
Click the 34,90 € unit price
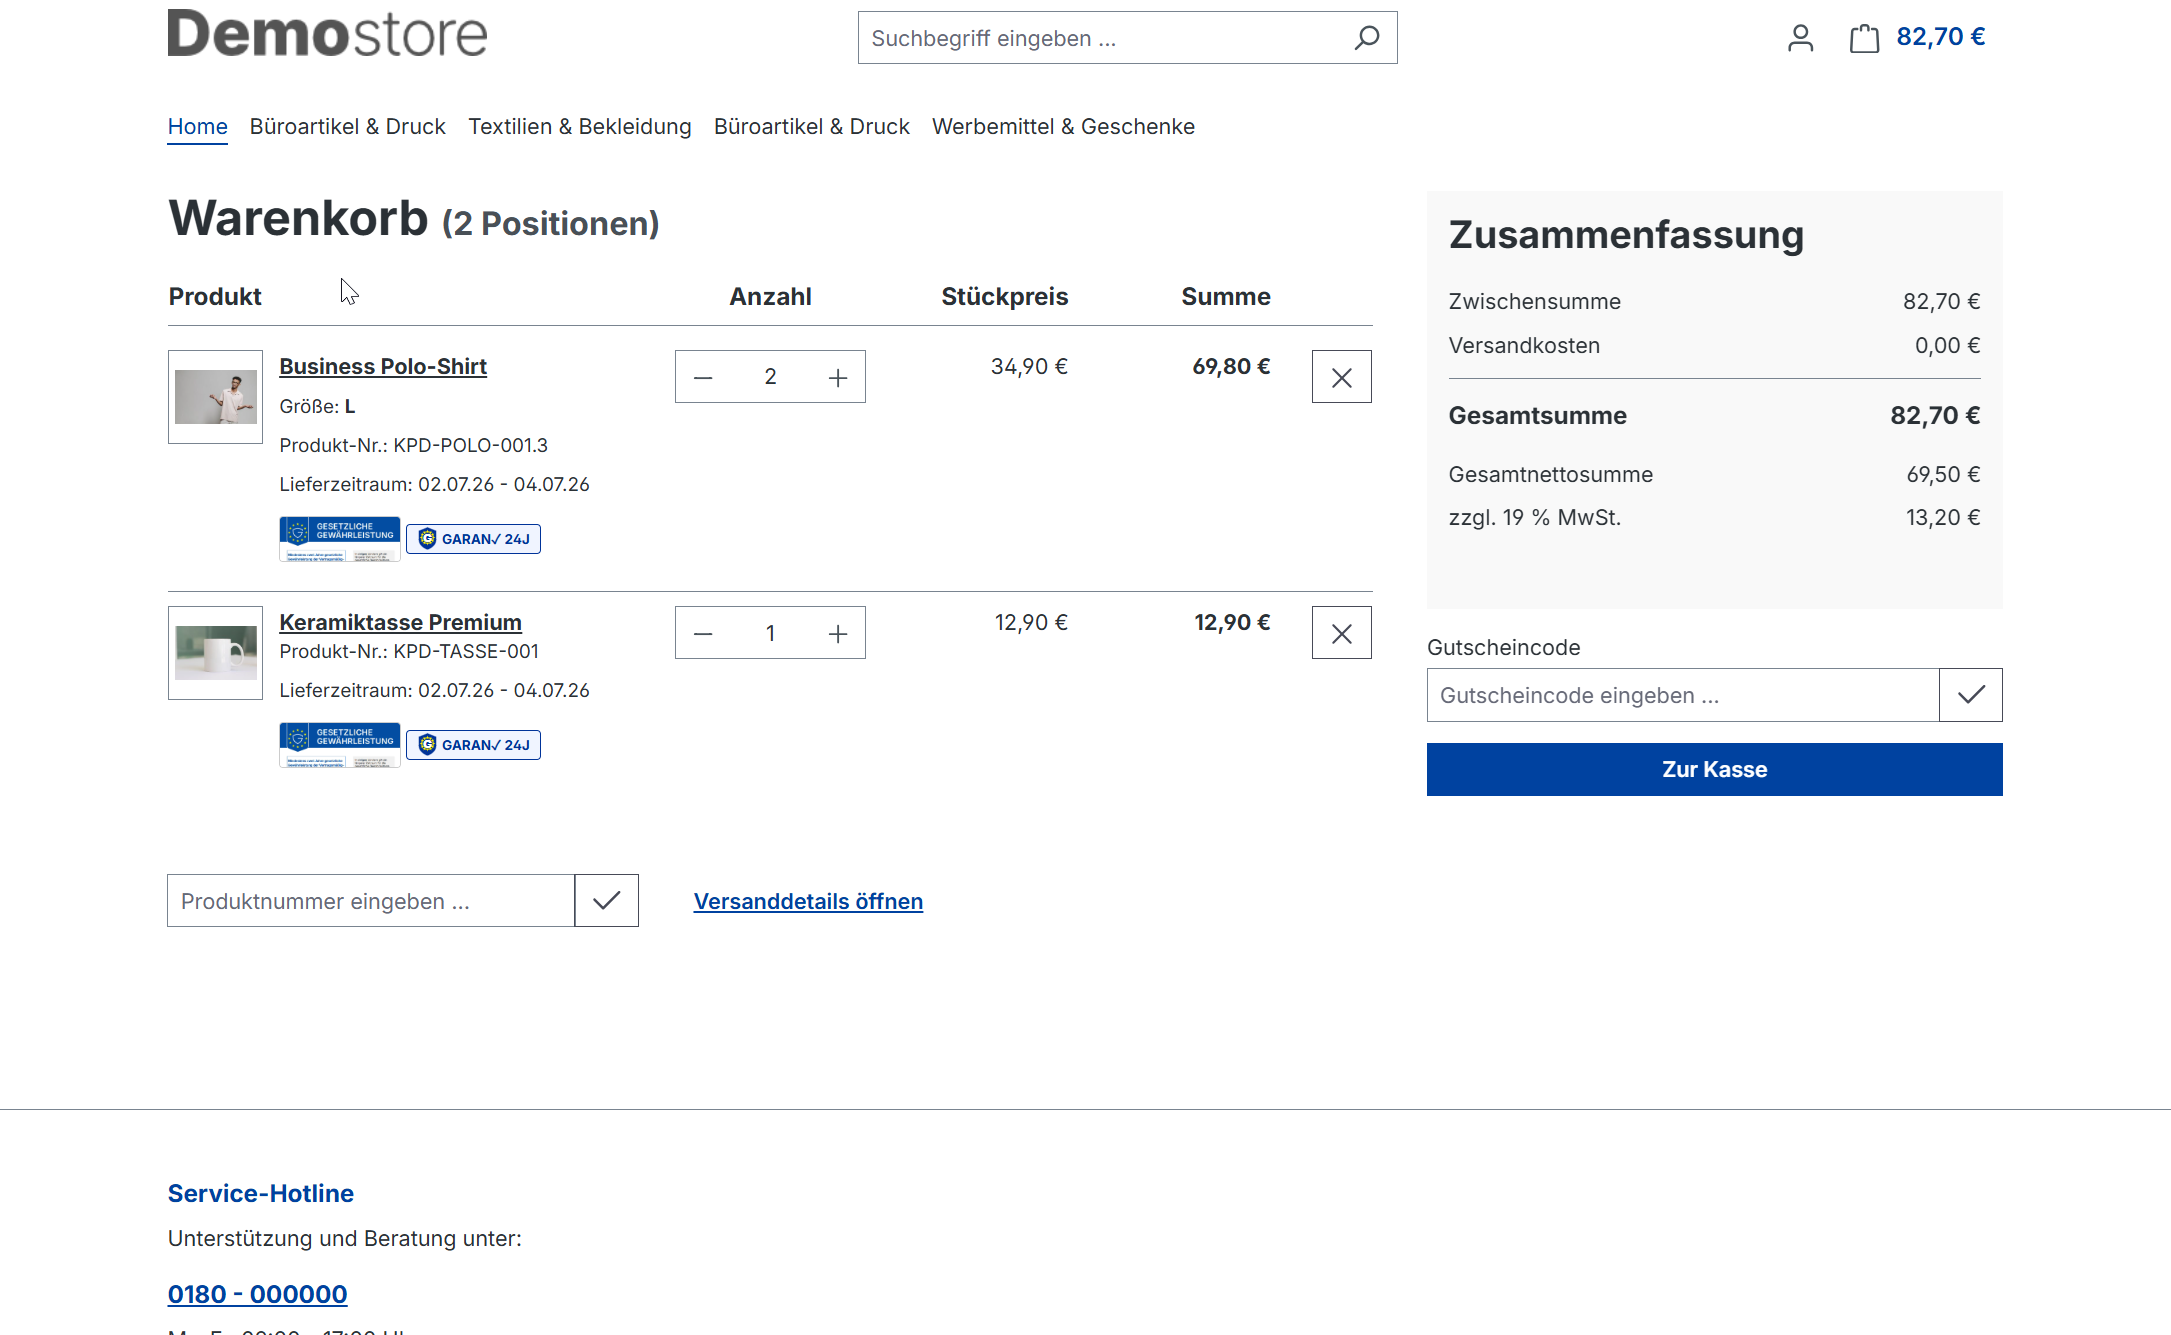1029,367
